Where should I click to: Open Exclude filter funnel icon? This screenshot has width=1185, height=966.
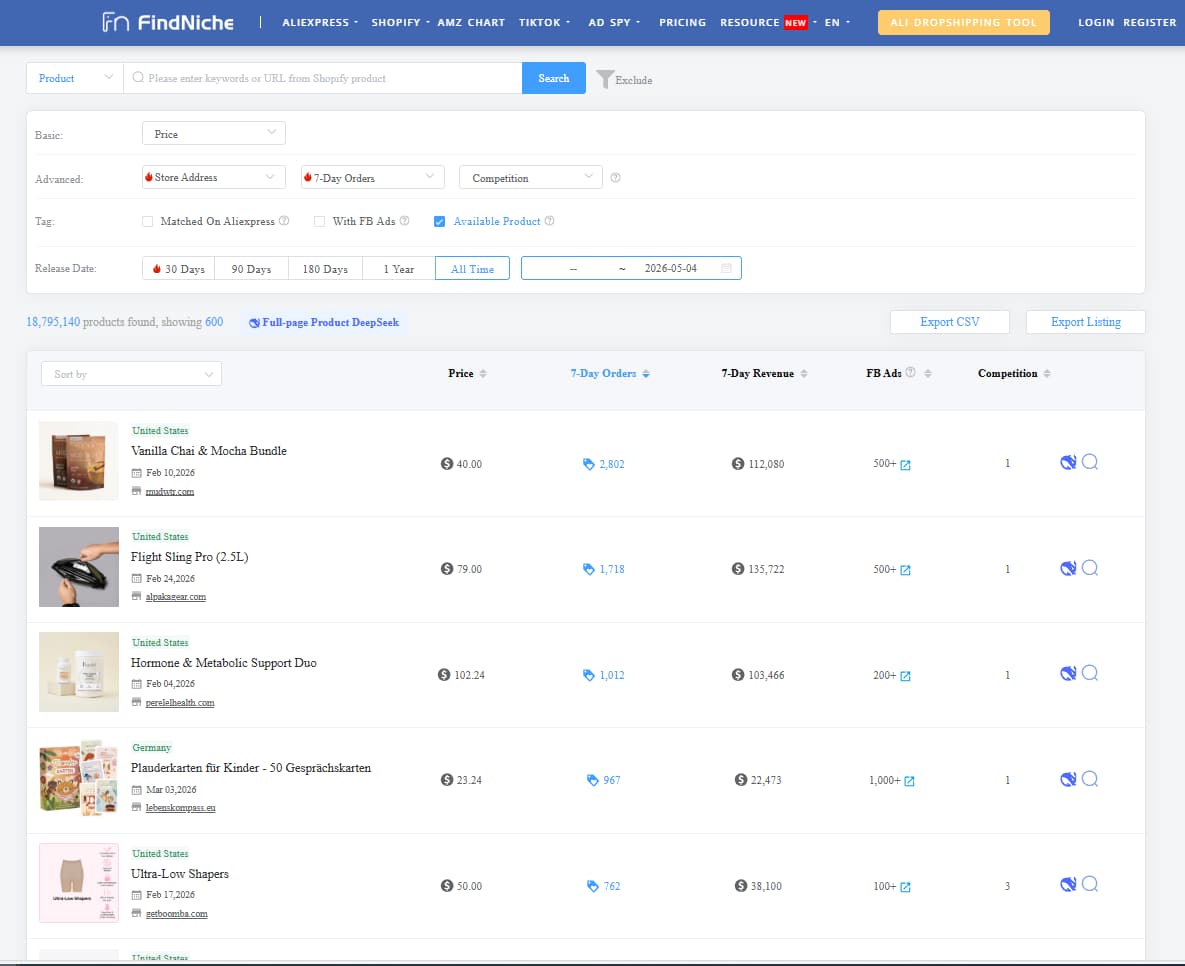[x=605, y=79]
